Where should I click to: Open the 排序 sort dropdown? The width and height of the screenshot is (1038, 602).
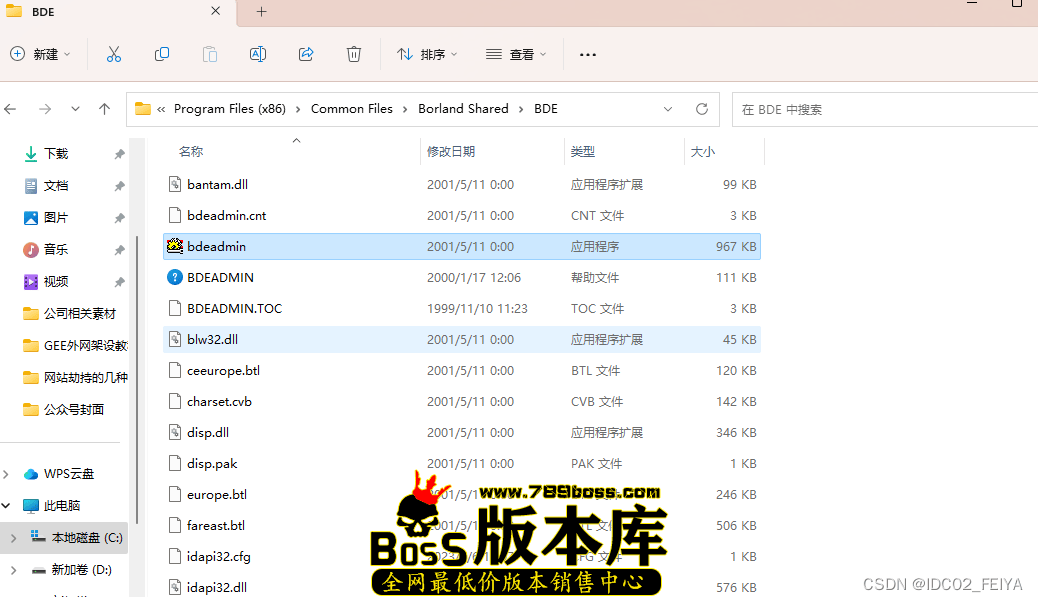pos(427,54)
